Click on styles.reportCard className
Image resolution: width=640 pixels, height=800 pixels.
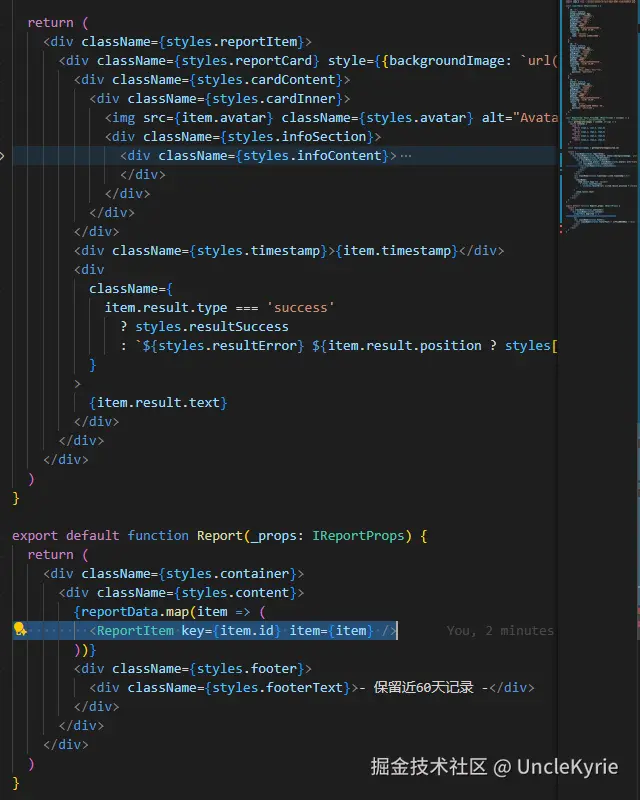(x=247, y=61)
